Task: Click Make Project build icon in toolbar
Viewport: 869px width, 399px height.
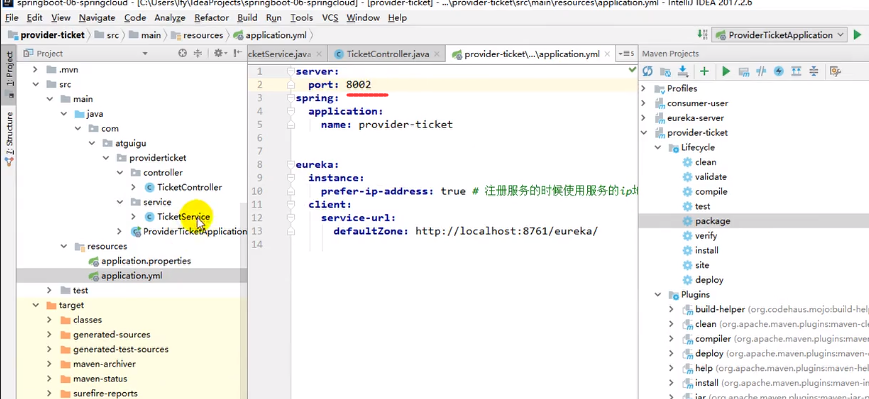Action: [x=703, y=35]
